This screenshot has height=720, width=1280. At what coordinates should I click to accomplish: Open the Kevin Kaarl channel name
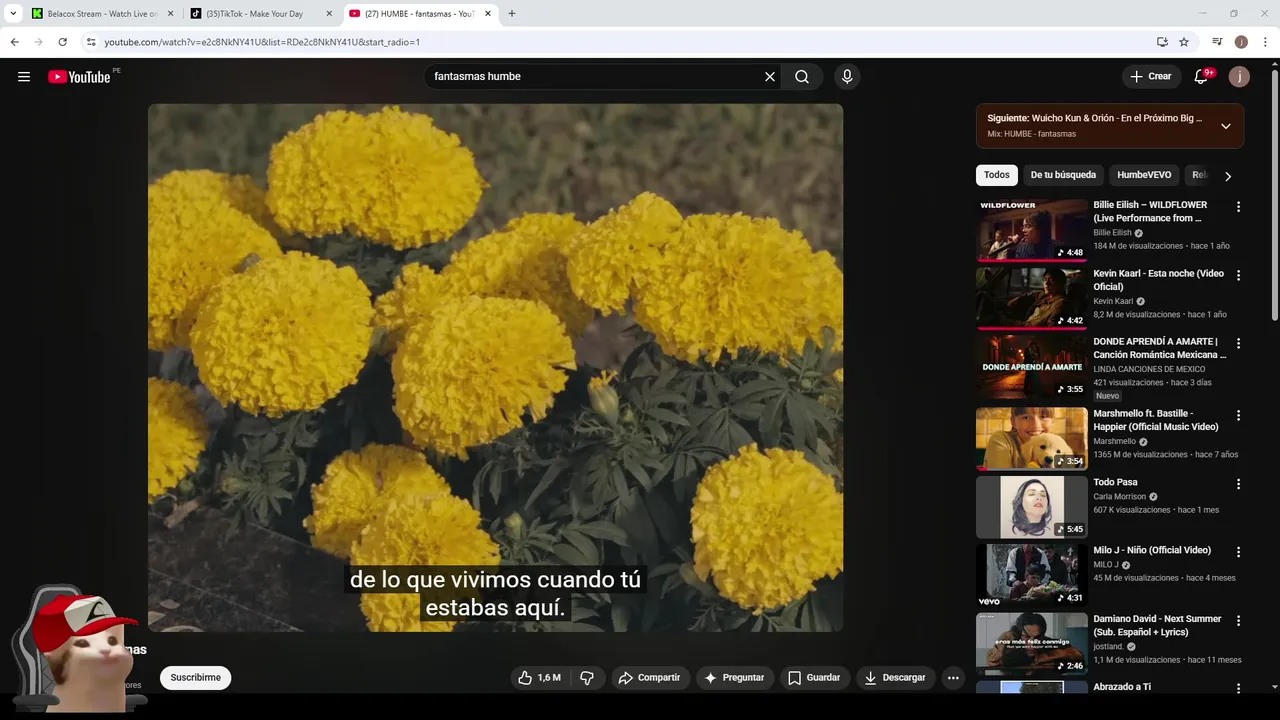(1113, 301)
